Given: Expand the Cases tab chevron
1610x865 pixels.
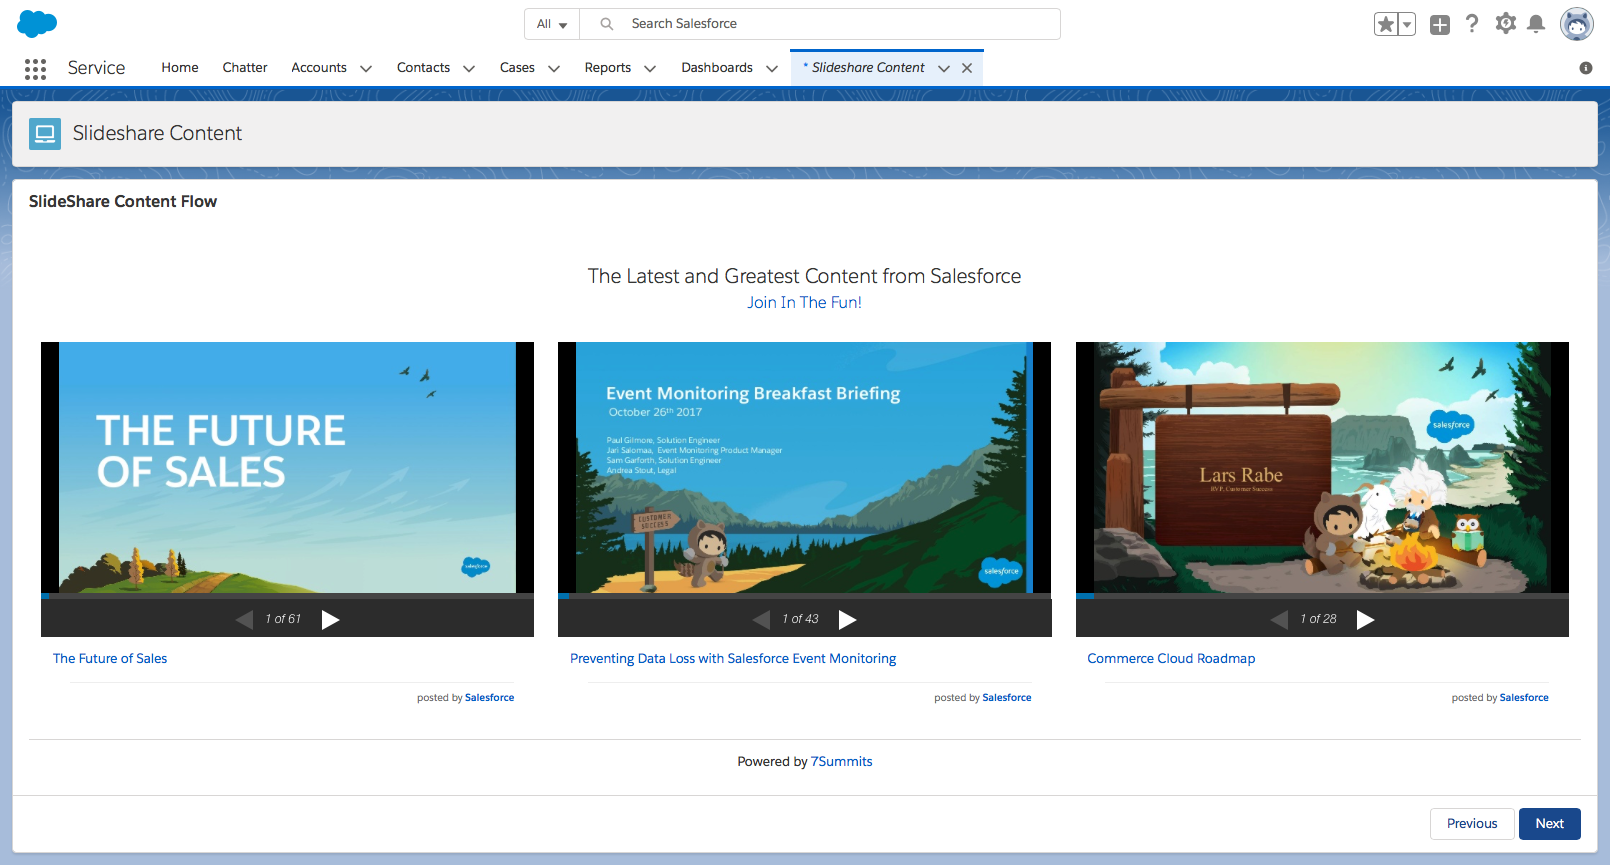Looking at the screenshot, I should [554, 68].
